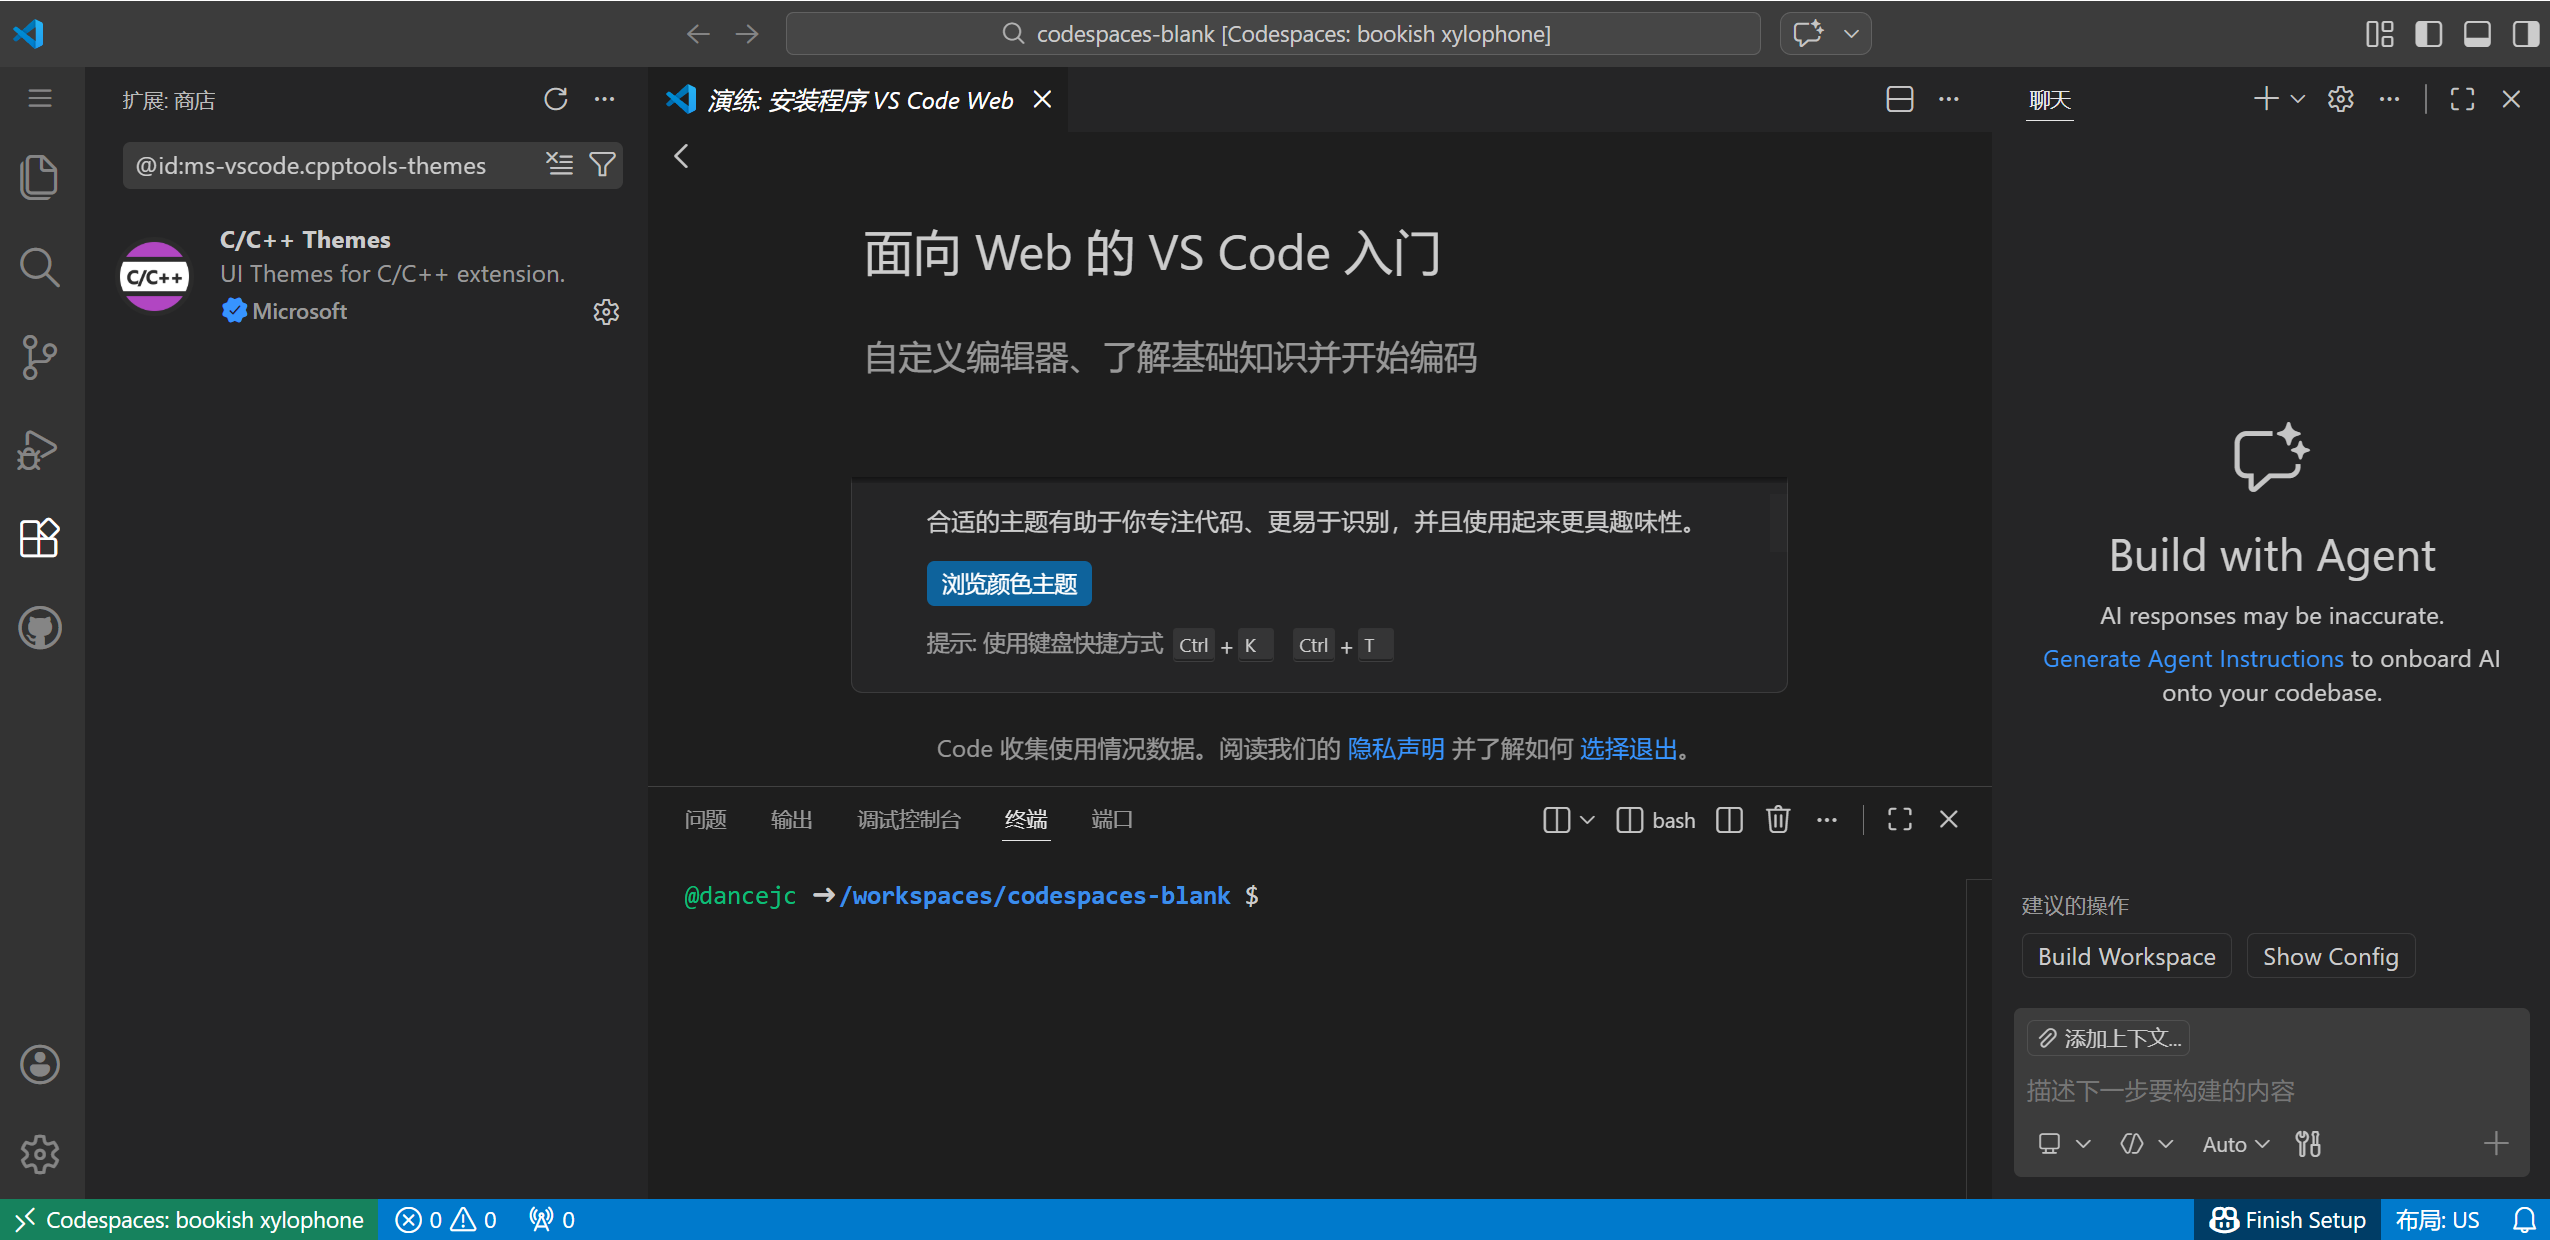Expand the Auto model picker dropdown
The width and height of the screenshot is (2550, 1240).
[x=2236, y=1144]
